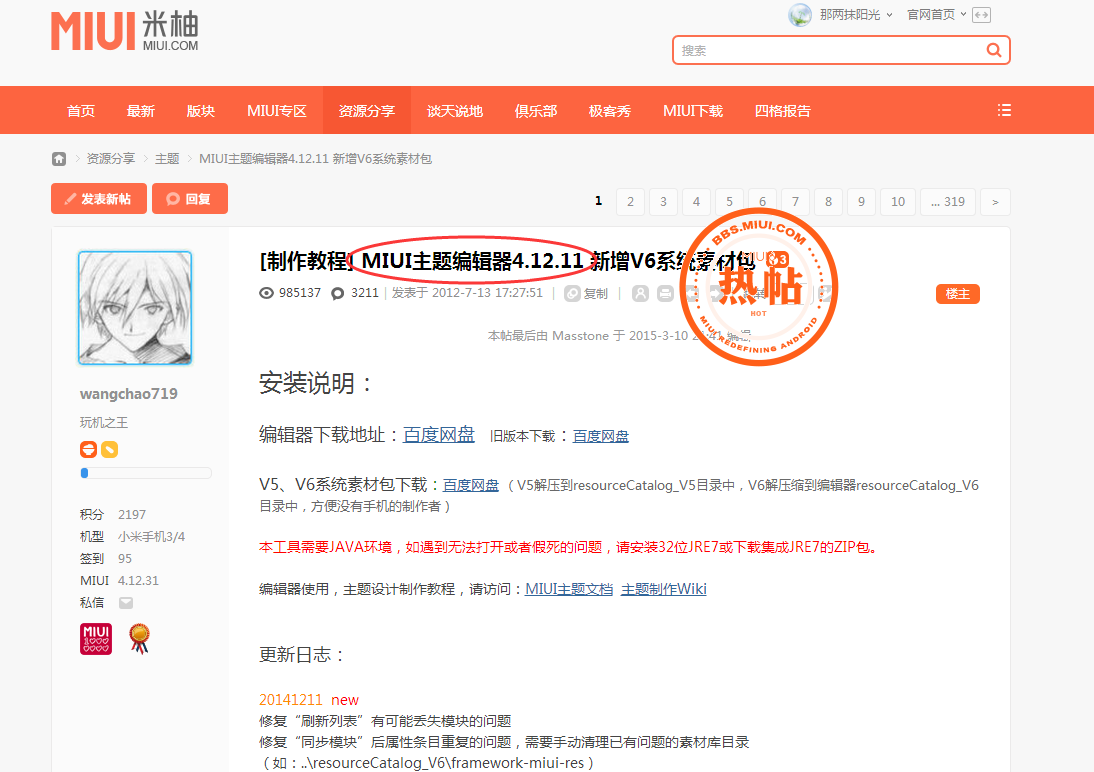Click the orange round user-group badge

click(88, 450)
